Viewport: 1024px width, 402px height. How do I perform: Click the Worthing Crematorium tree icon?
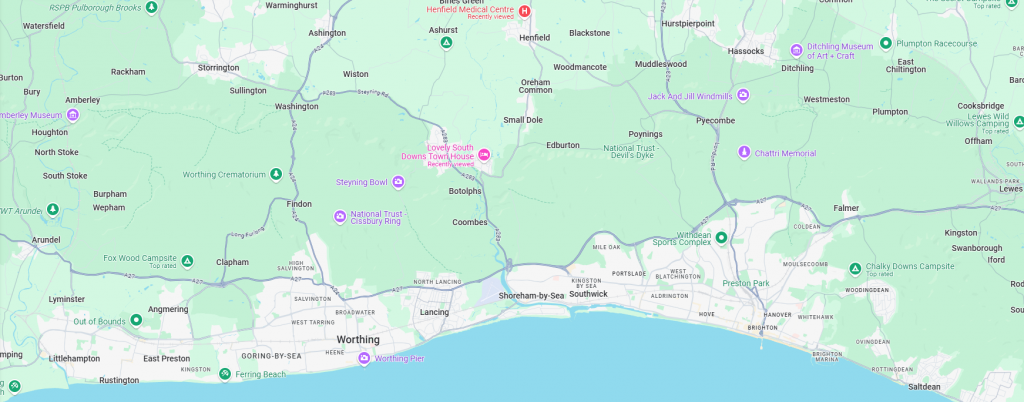pos(276,174)
